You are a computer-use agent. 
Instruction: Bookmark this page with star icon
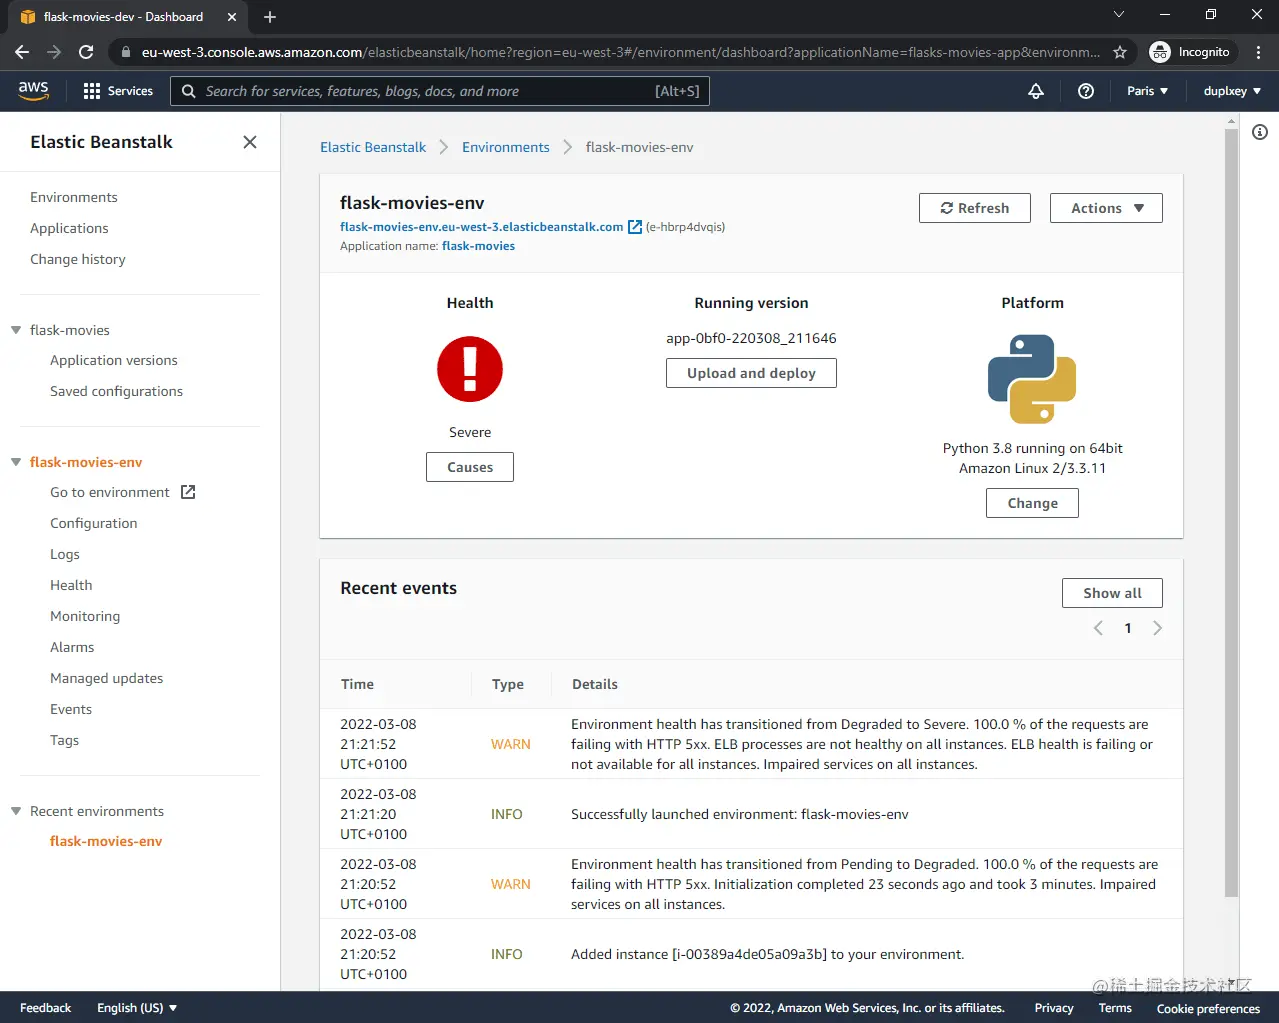tap(1120, 52)
